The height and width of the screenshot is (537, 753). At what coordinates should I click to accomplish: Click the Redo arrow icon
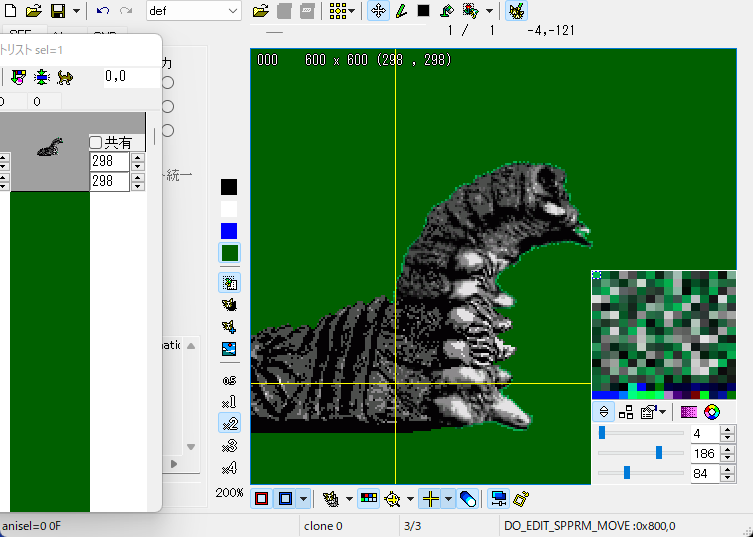click(x=126, y=11)
